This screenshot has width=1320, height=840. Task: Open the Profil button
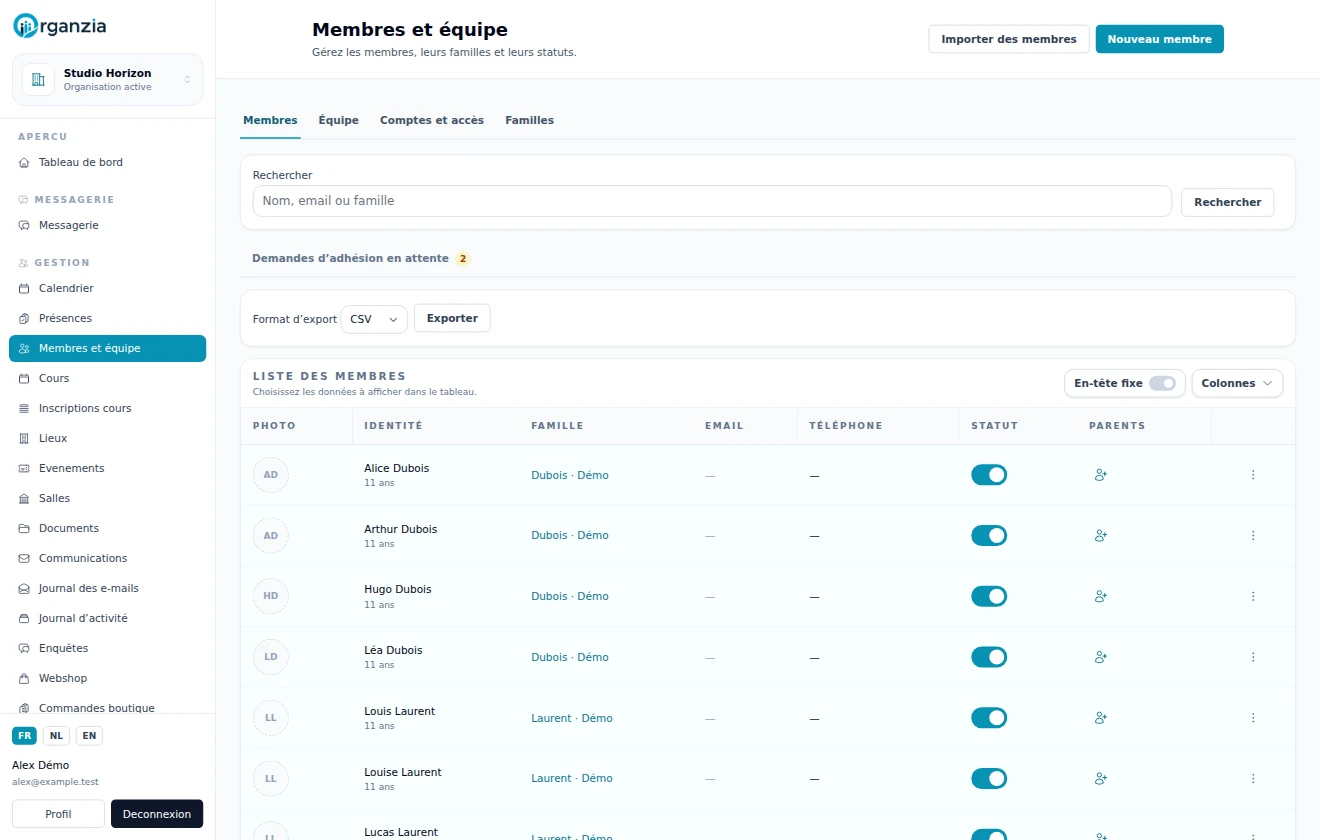coord(58,814)
